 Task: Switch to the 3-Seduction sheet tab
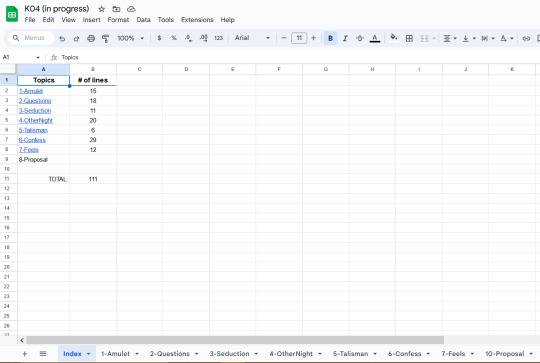pyautogui.click(x=229, y=354)
